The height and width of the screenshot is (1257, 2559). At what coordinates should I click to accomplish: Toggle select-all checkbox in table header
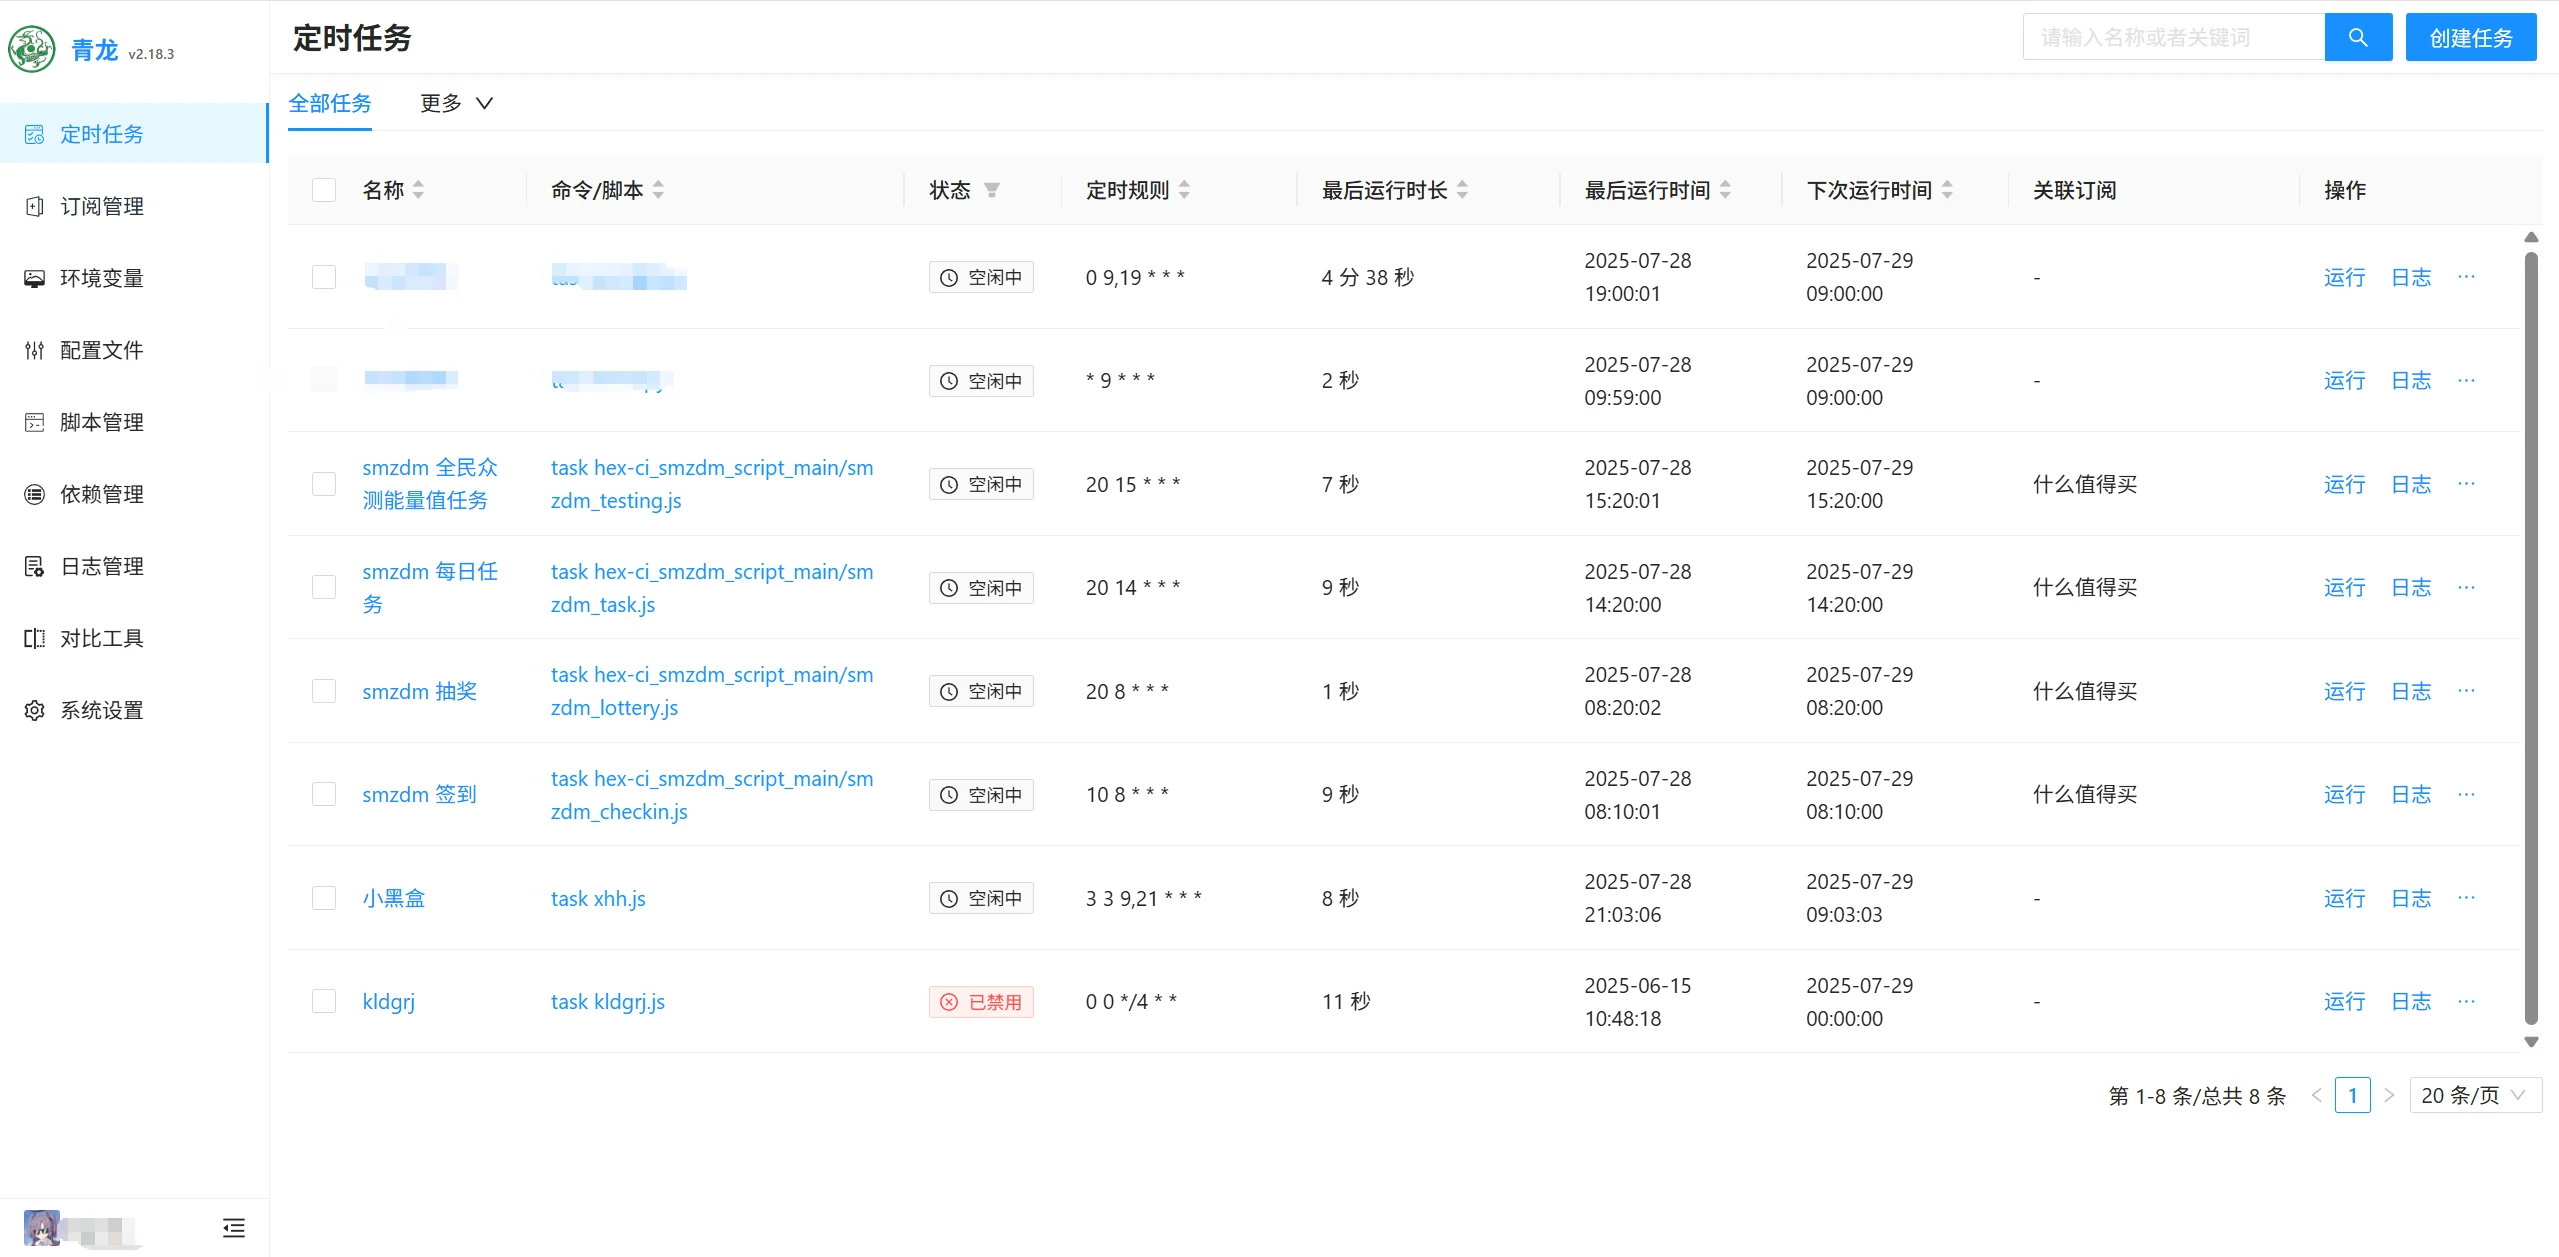tap(324, 190)
